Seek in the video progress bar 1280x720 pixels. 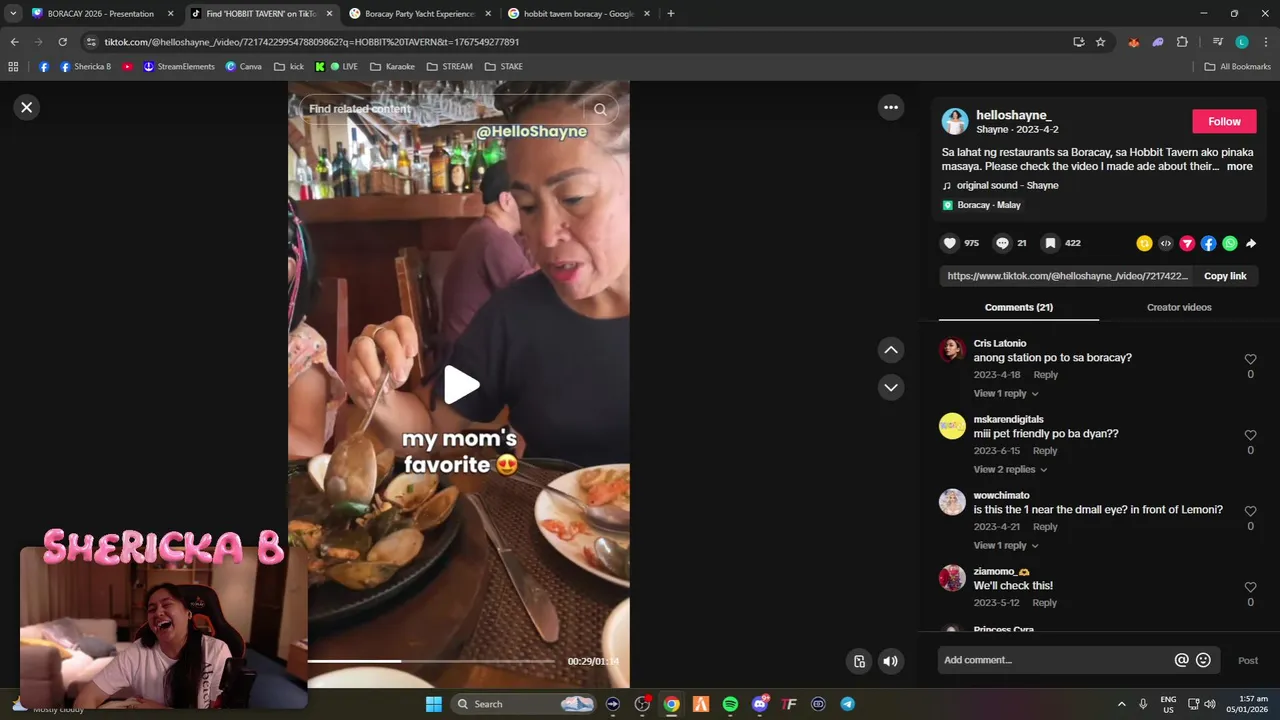[431, 661]
